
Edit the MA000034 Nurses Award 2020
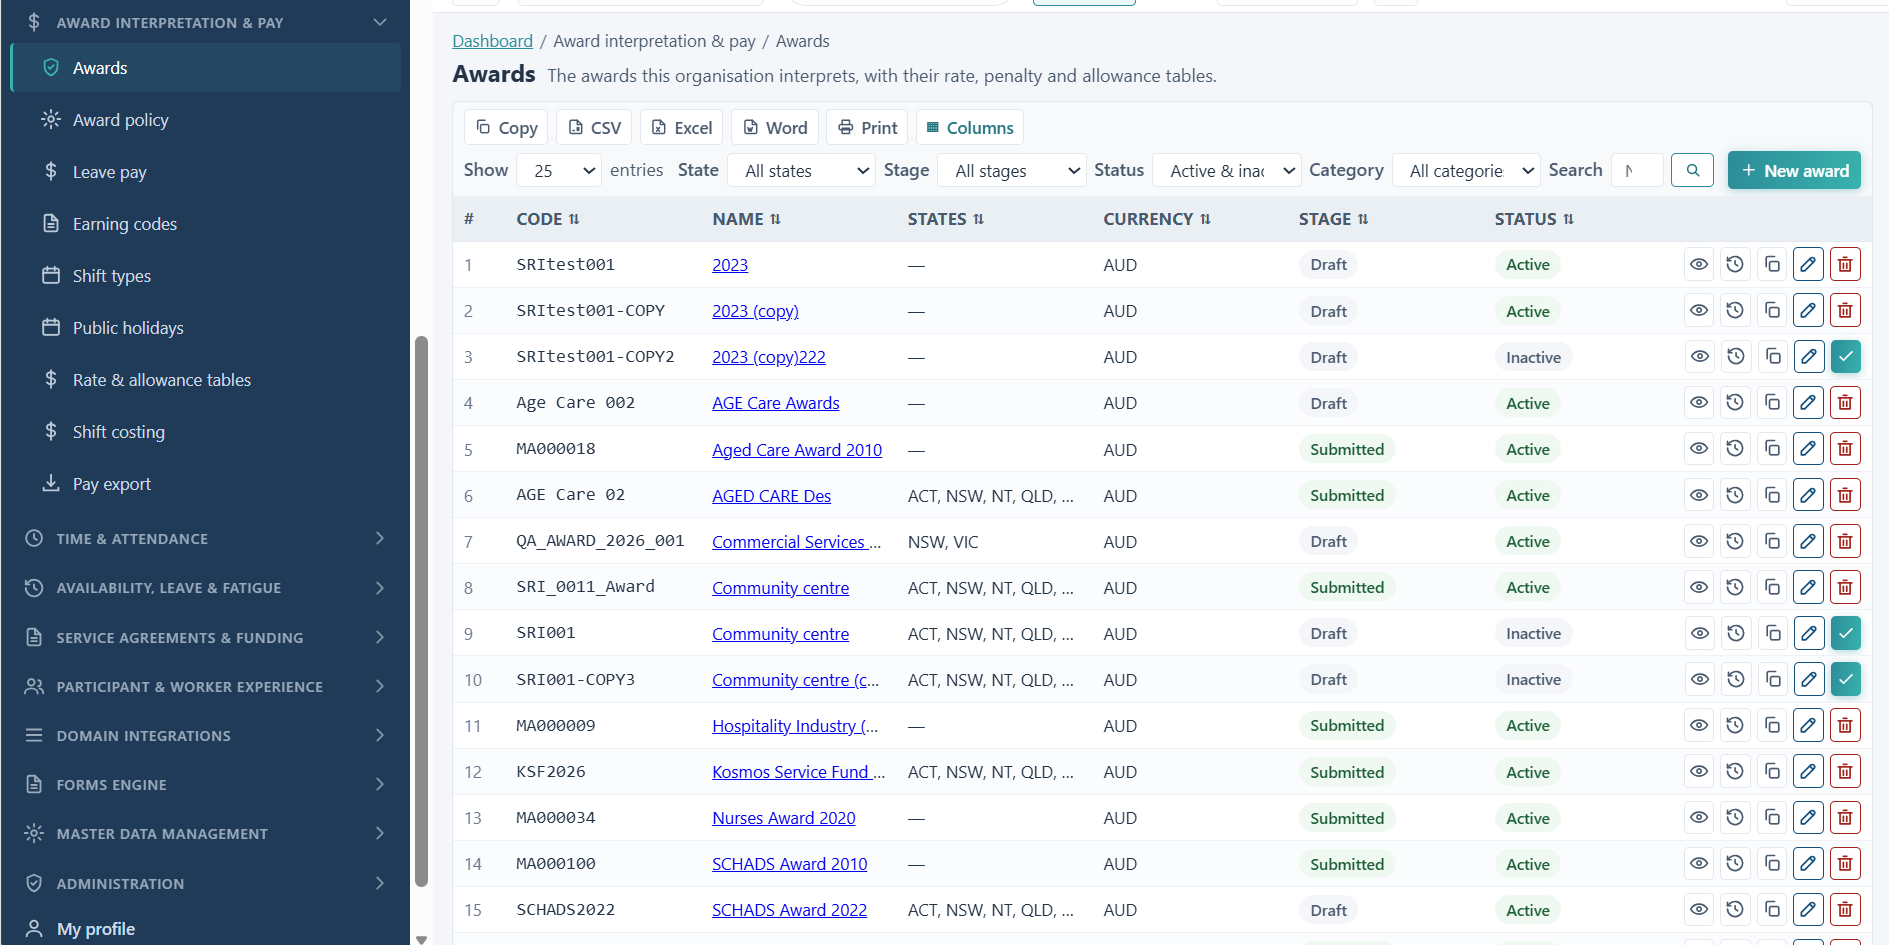pos(1808,818)
